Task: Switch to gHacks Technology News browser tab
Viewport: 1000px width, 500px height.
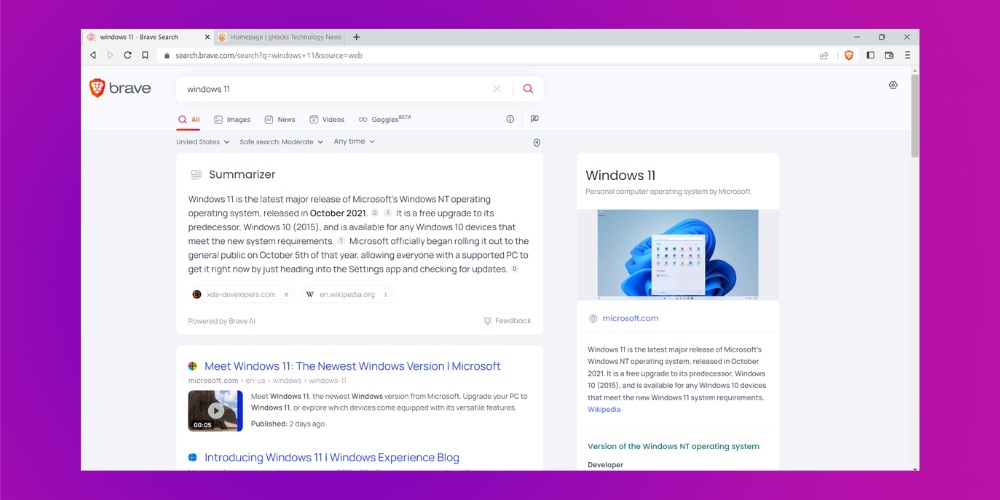Action: coord(280,37)
